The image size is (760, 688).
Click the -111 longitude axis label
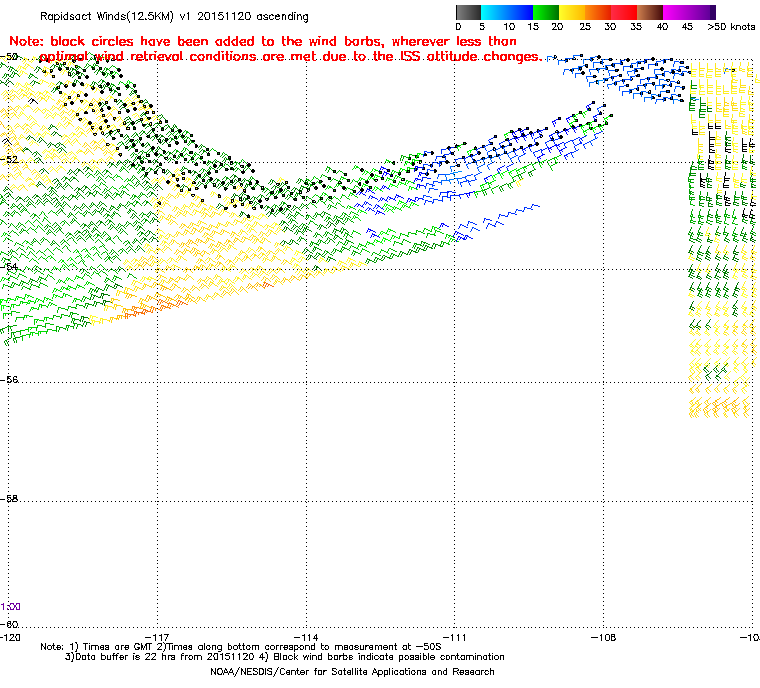coord(455,638)
